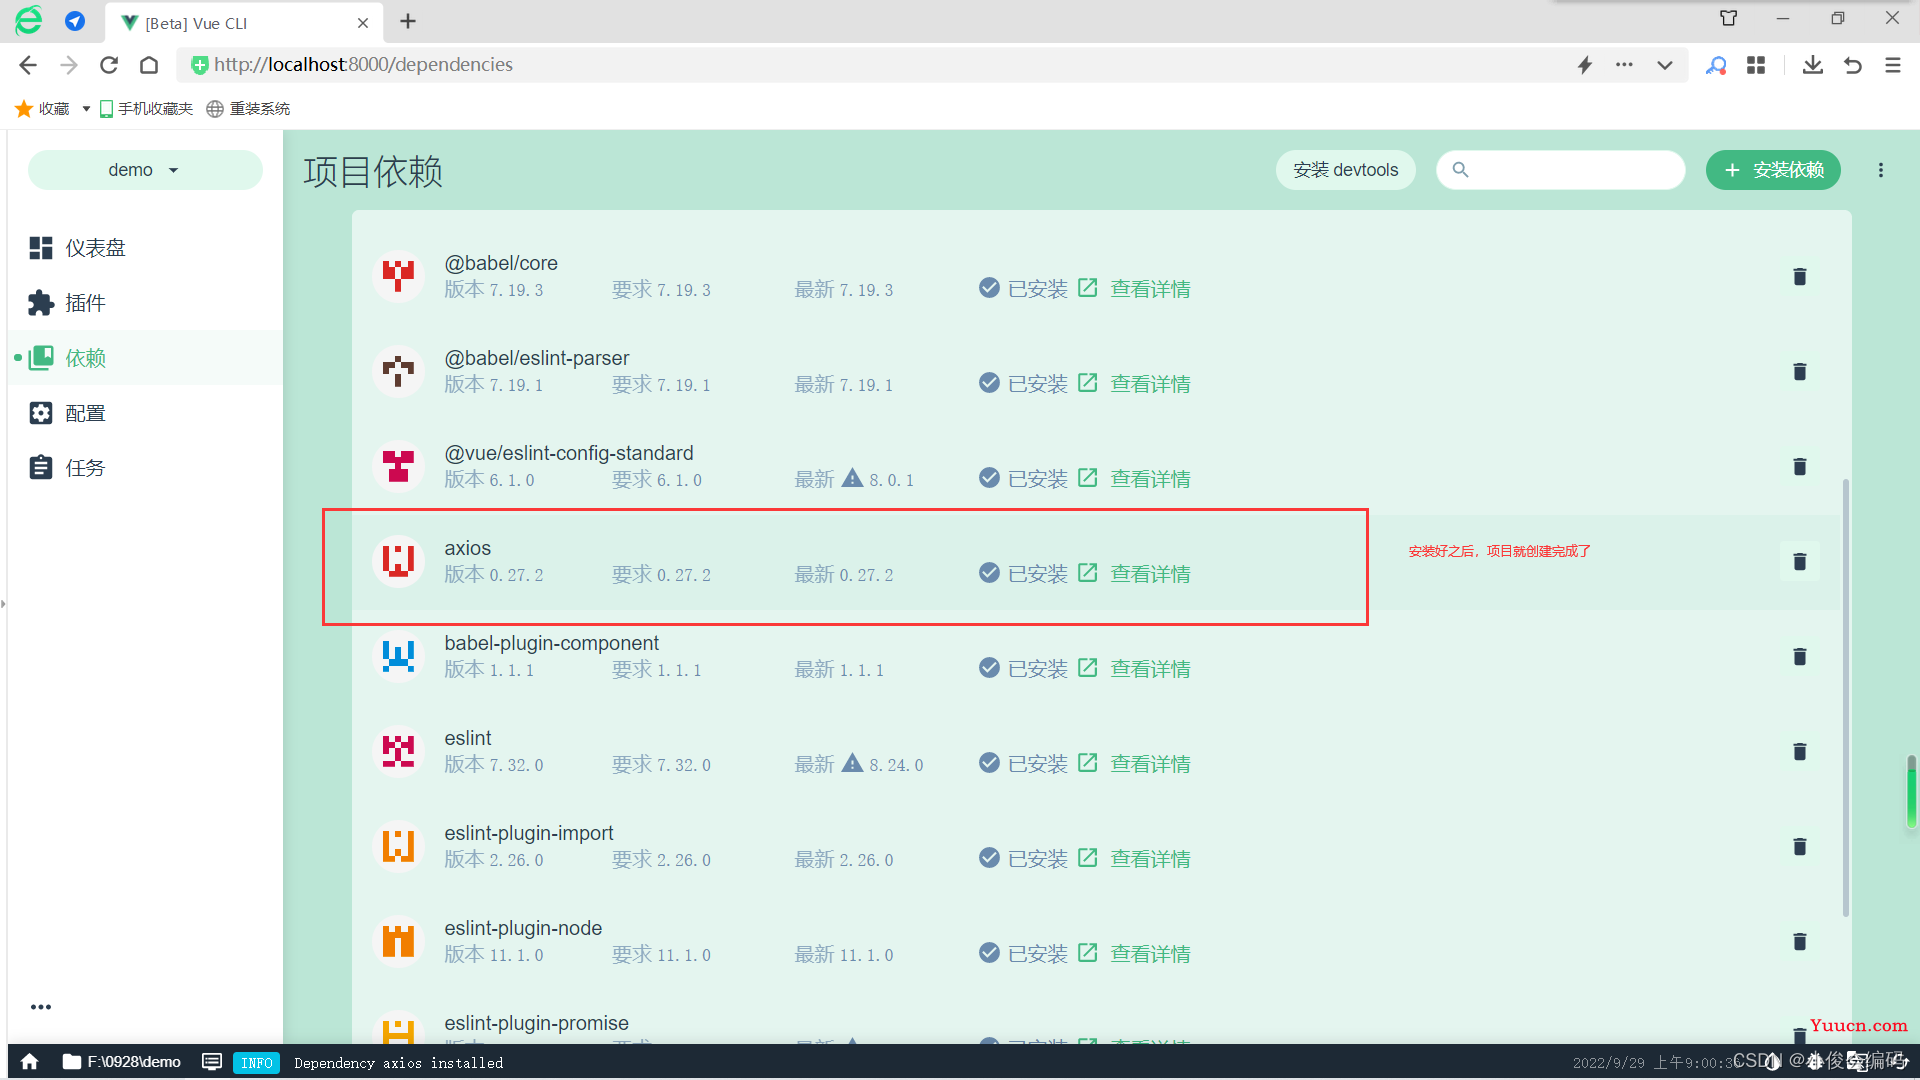Open 查看详情 link for eslint
Viewport: 1920px width, 1080px height.
[x=1150, y=764]
